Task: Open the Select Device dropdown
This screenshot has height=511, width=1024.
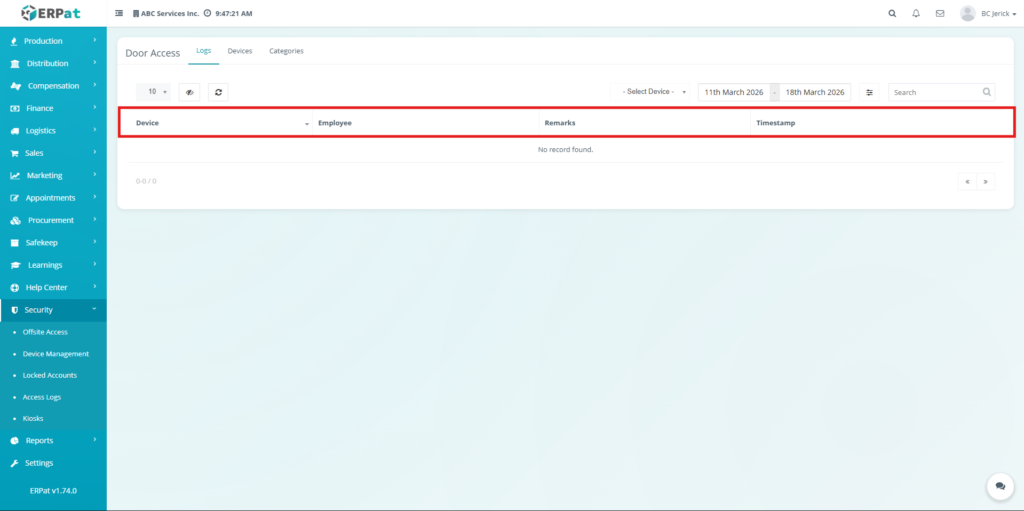Action: tap(654, 92)
